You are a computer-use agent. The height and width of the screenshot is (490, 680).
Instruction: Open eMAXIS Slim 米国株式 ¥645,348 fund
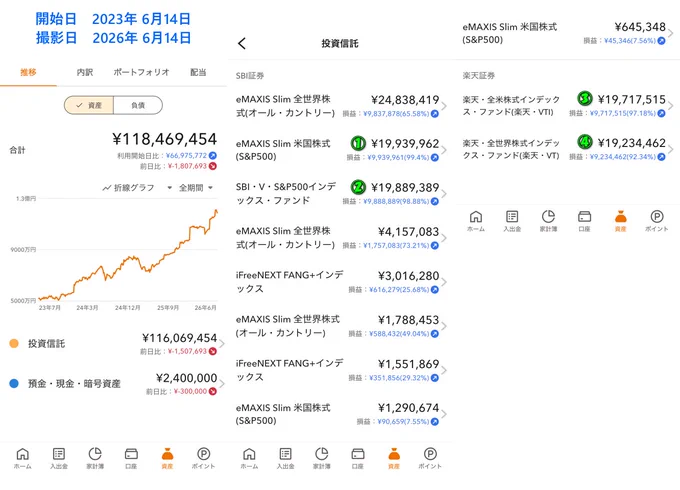click(x=566, y=33)
